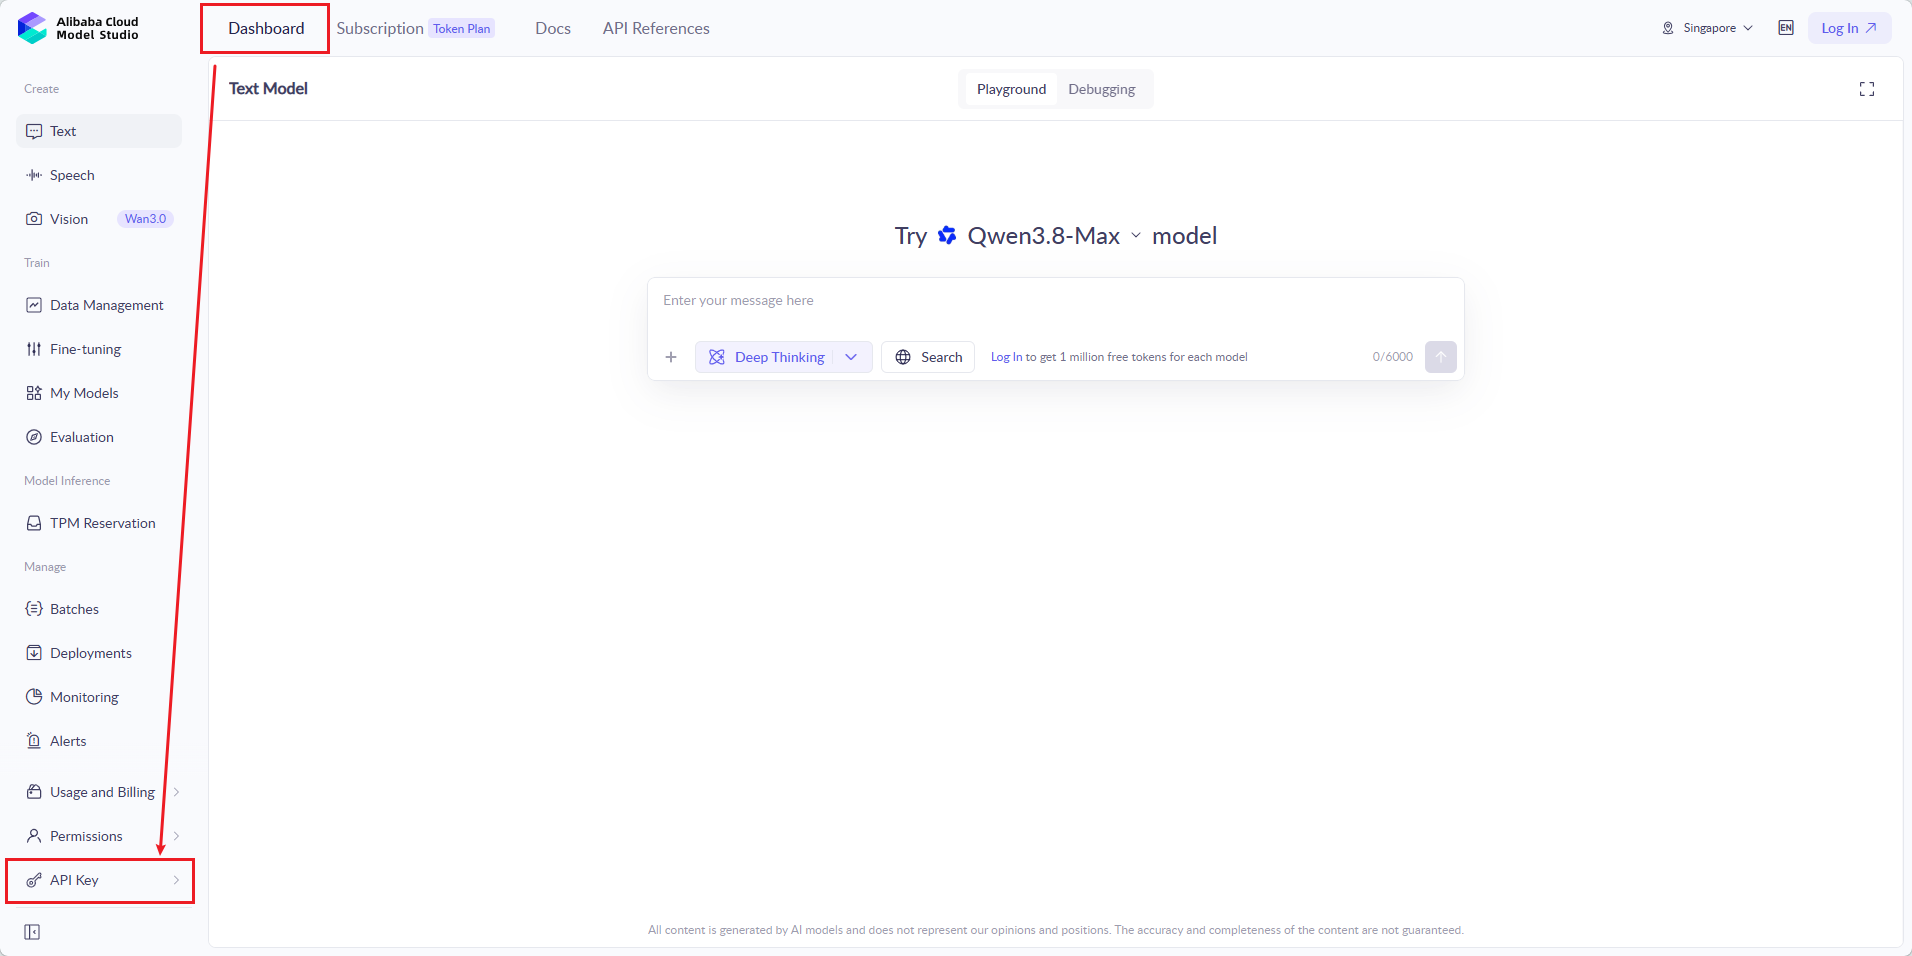Screen dimensions: 1912x956
Task: Open the Subscription tab
Action: point(380,28)
